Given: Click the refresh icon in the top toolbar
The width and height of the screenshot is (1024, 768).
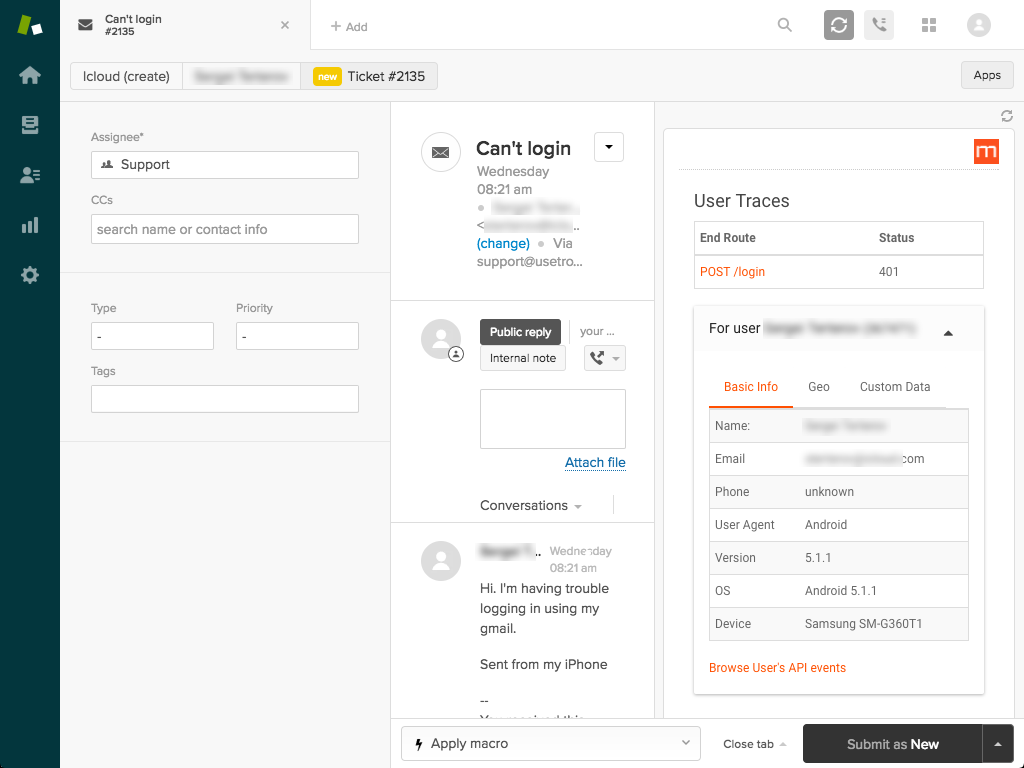Looking at the screenshot, I should click(838, 25).
